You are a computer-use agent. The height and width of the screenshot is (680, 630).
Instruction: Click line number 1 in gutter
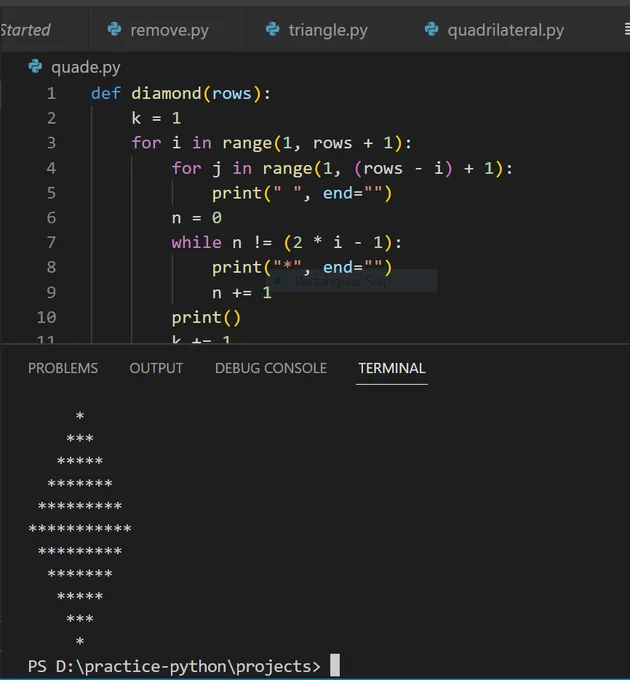51,93
